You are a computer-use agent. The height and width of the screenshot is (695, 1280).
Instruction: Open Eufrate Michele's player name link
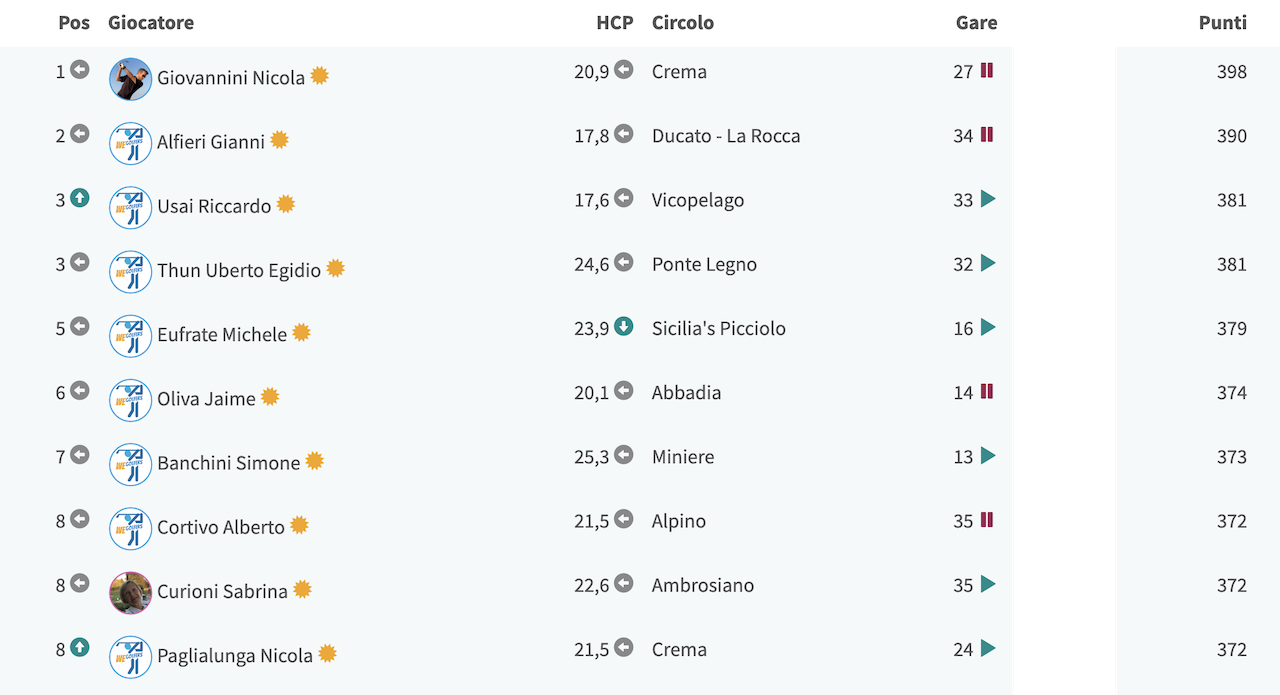(222, 334)
